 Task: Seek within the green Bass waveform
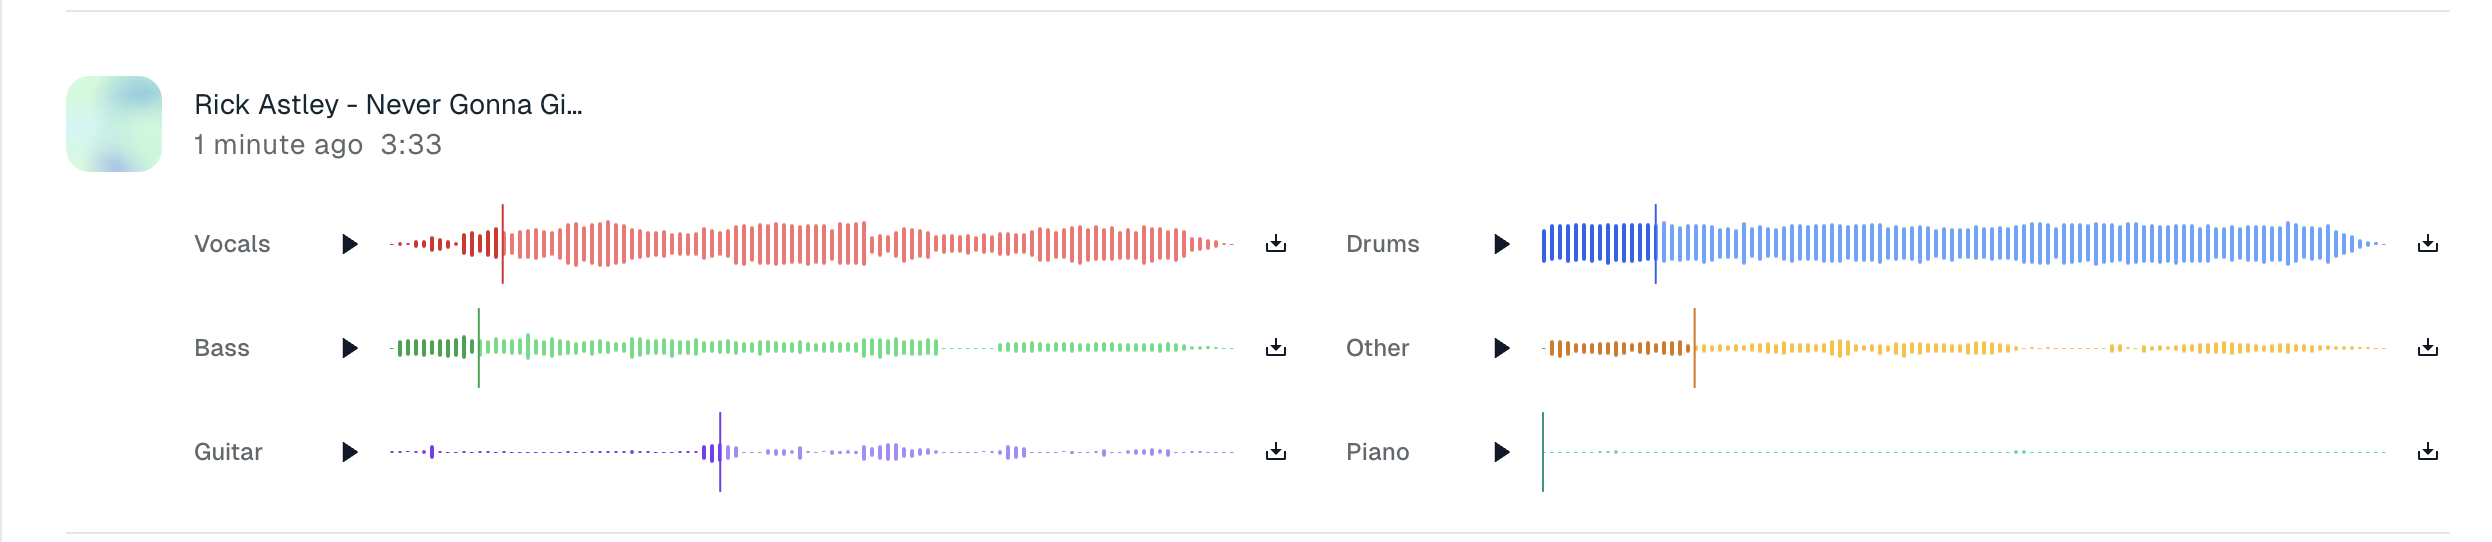(810, 348)
